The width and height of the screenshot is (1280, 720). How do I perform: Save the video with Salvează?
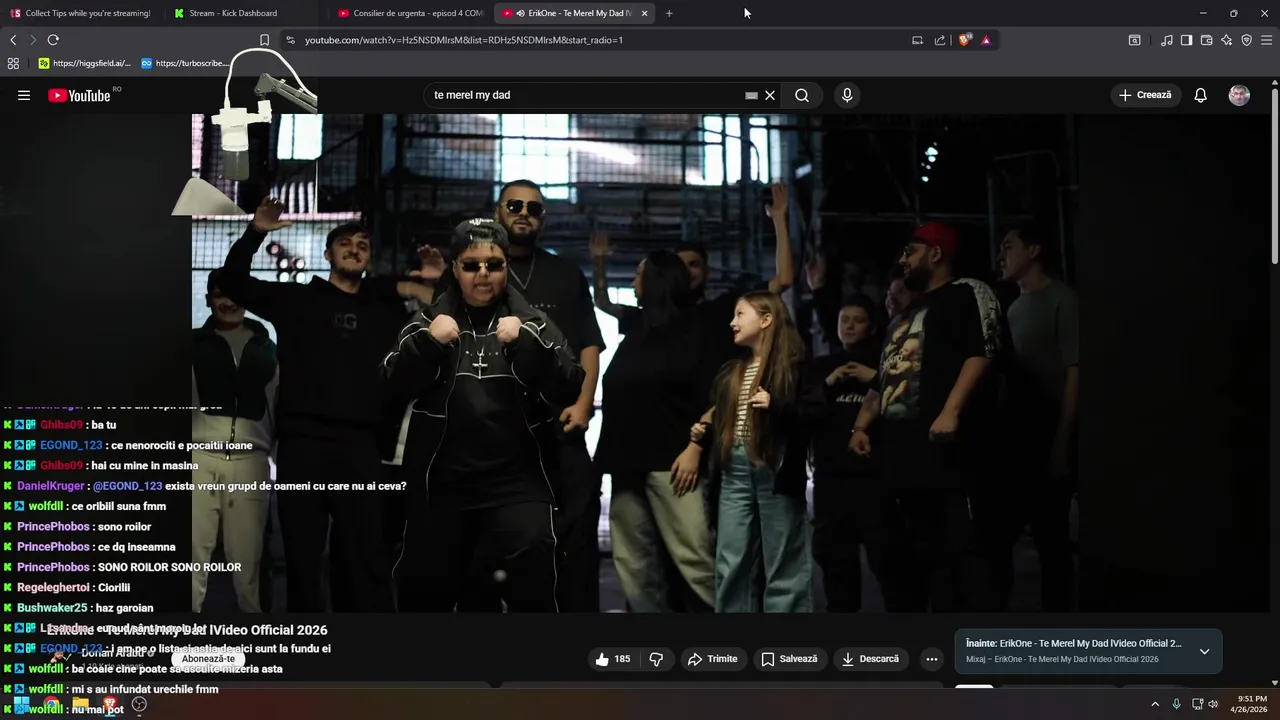[789, 659]
